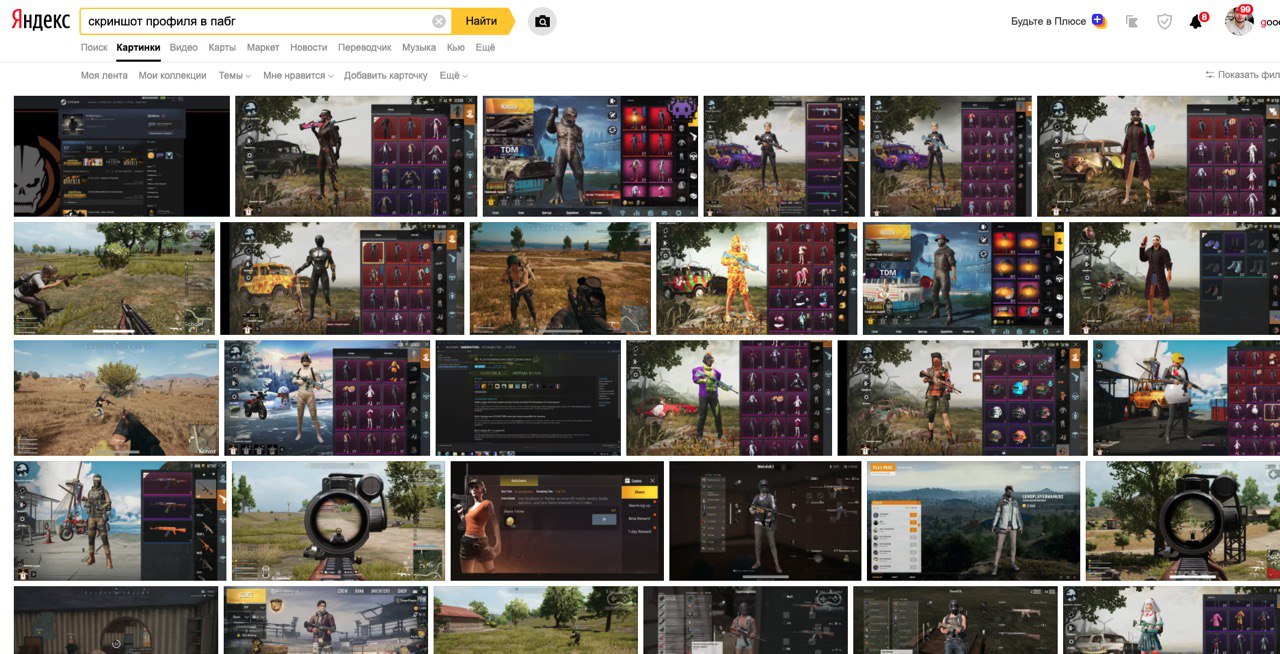
Task: Click the Yandex logo
Action: pyautogui.click(x=41, y=21)
